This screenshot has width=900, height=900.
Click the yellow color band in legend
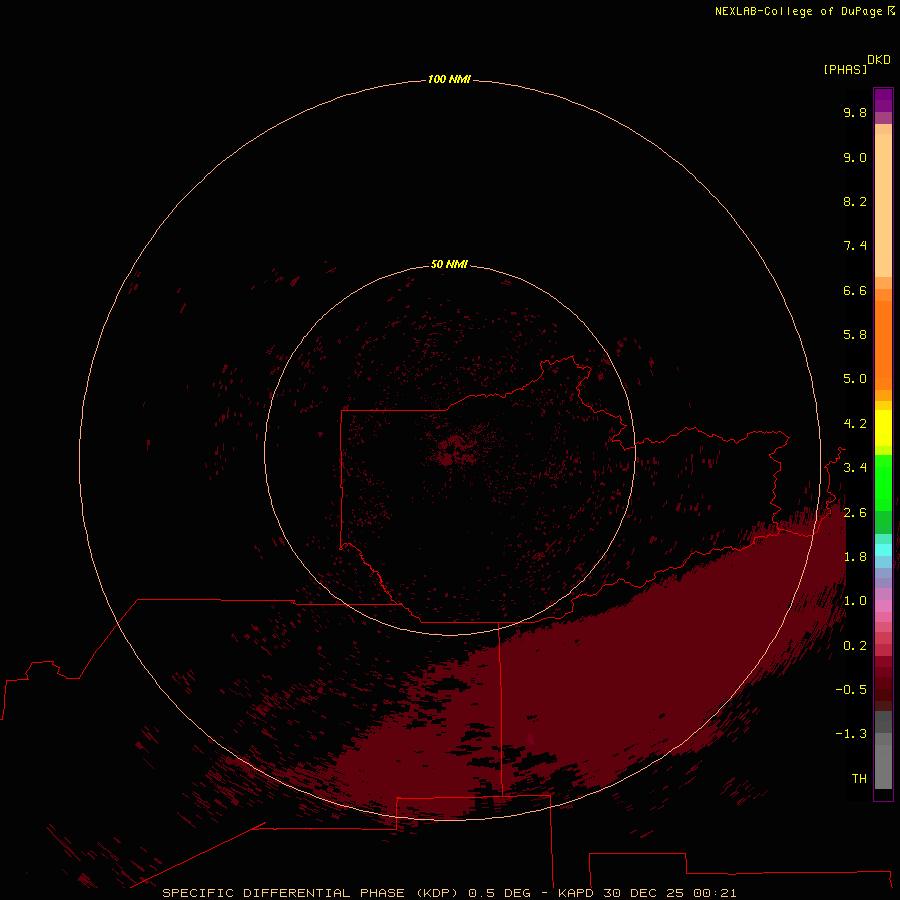(883, 428)
